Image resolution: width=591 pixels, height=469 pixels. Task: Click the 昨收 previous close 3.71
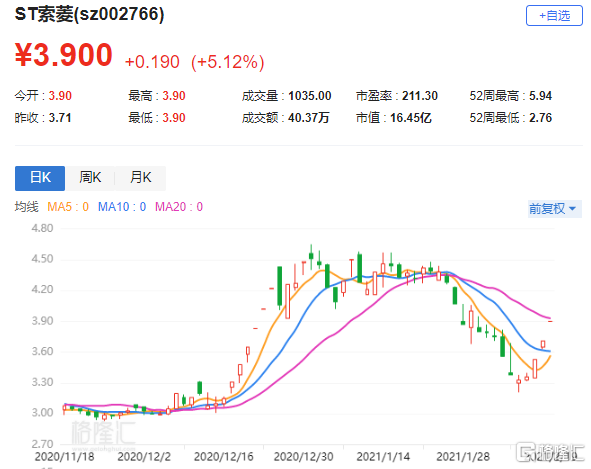(60, 118)
